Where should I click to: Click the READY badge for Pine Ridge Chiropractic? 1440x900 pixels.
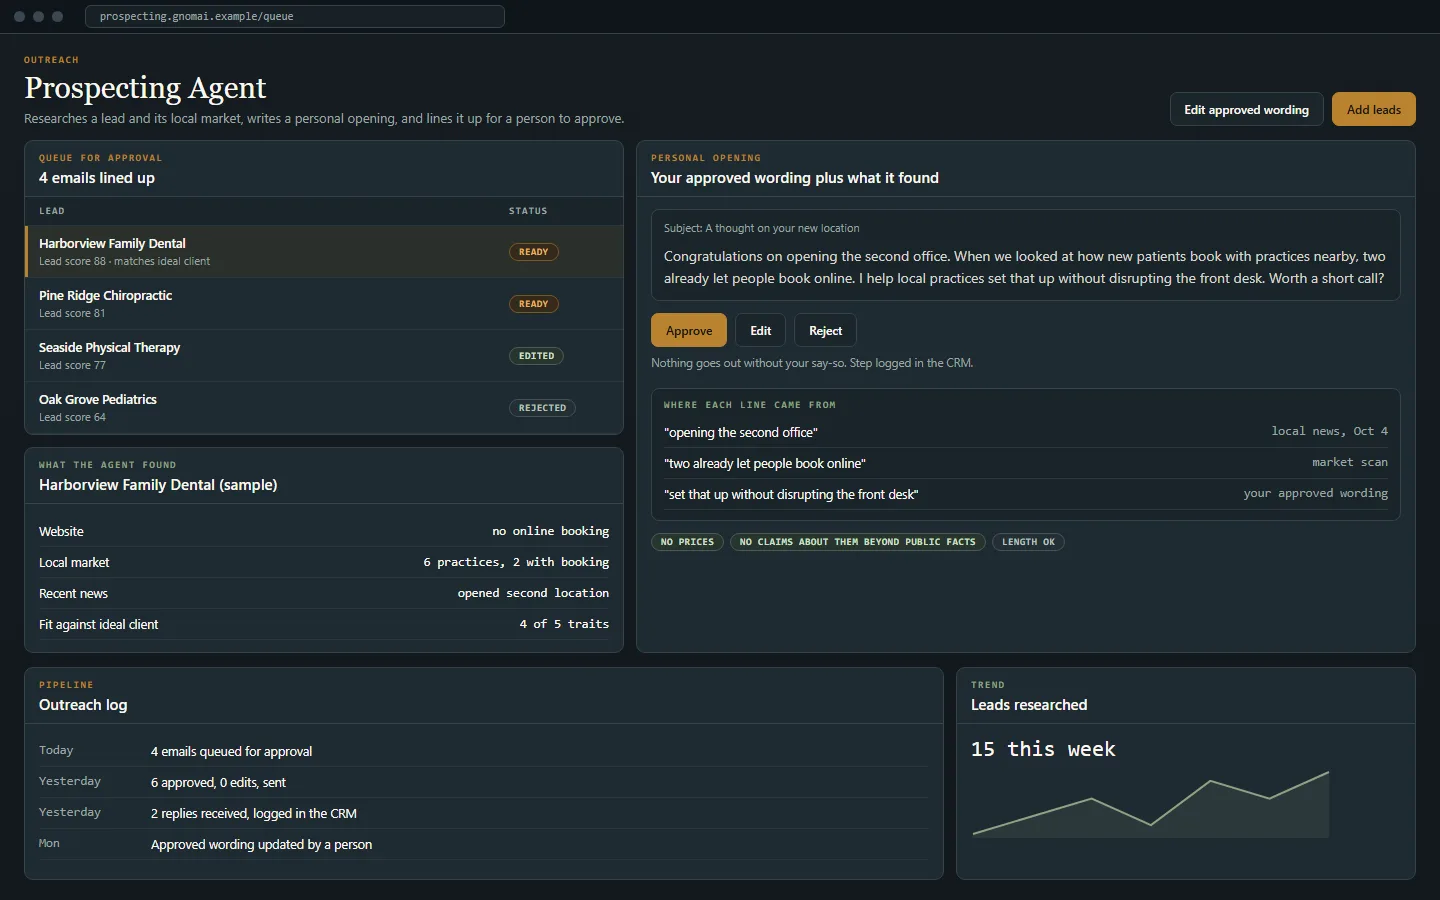(x=533, y=304)
